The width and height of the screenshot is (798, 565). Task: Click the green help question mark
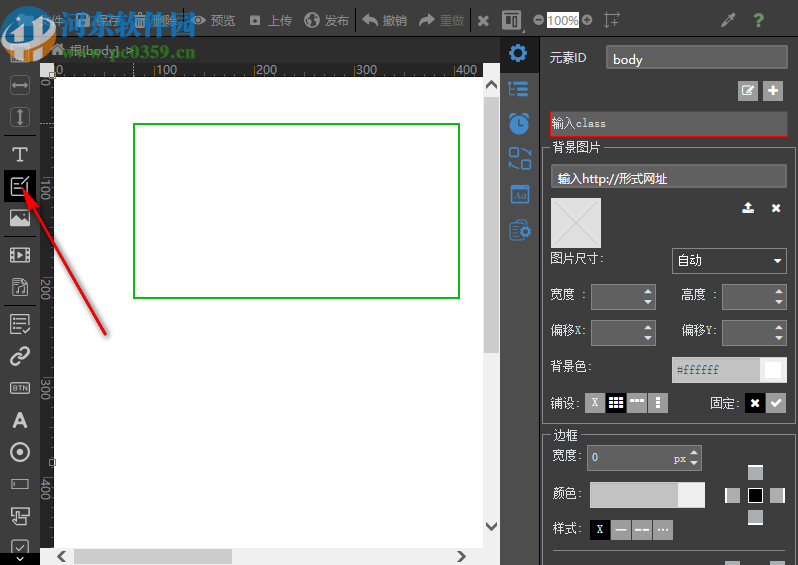(x=759, y=20)
